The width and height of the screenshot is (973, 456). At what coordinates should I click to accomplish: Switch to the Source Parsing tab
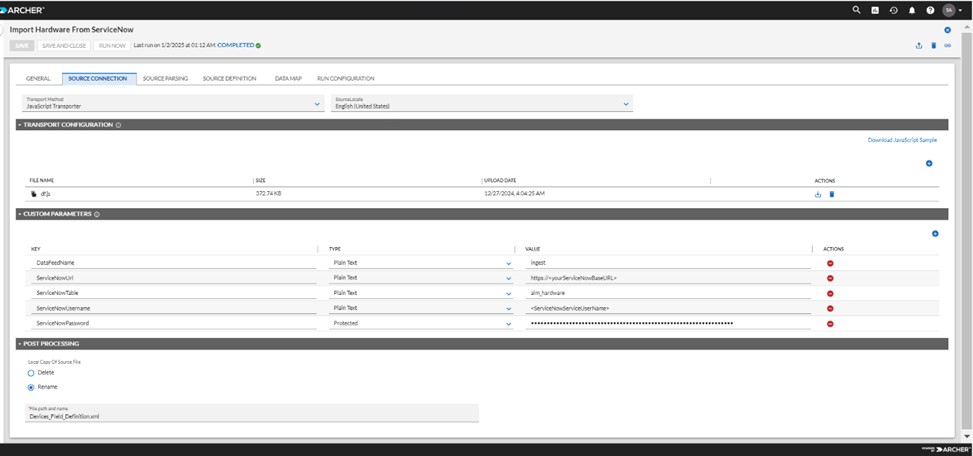[165, 79]
